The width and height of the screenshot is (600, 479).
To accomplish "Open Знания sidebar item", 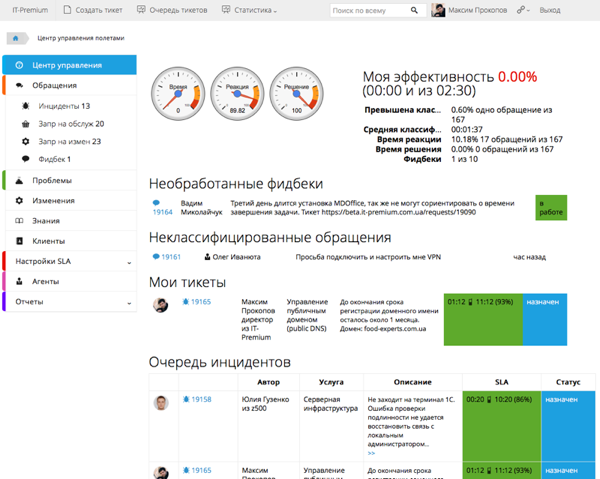I will [69, 221].
